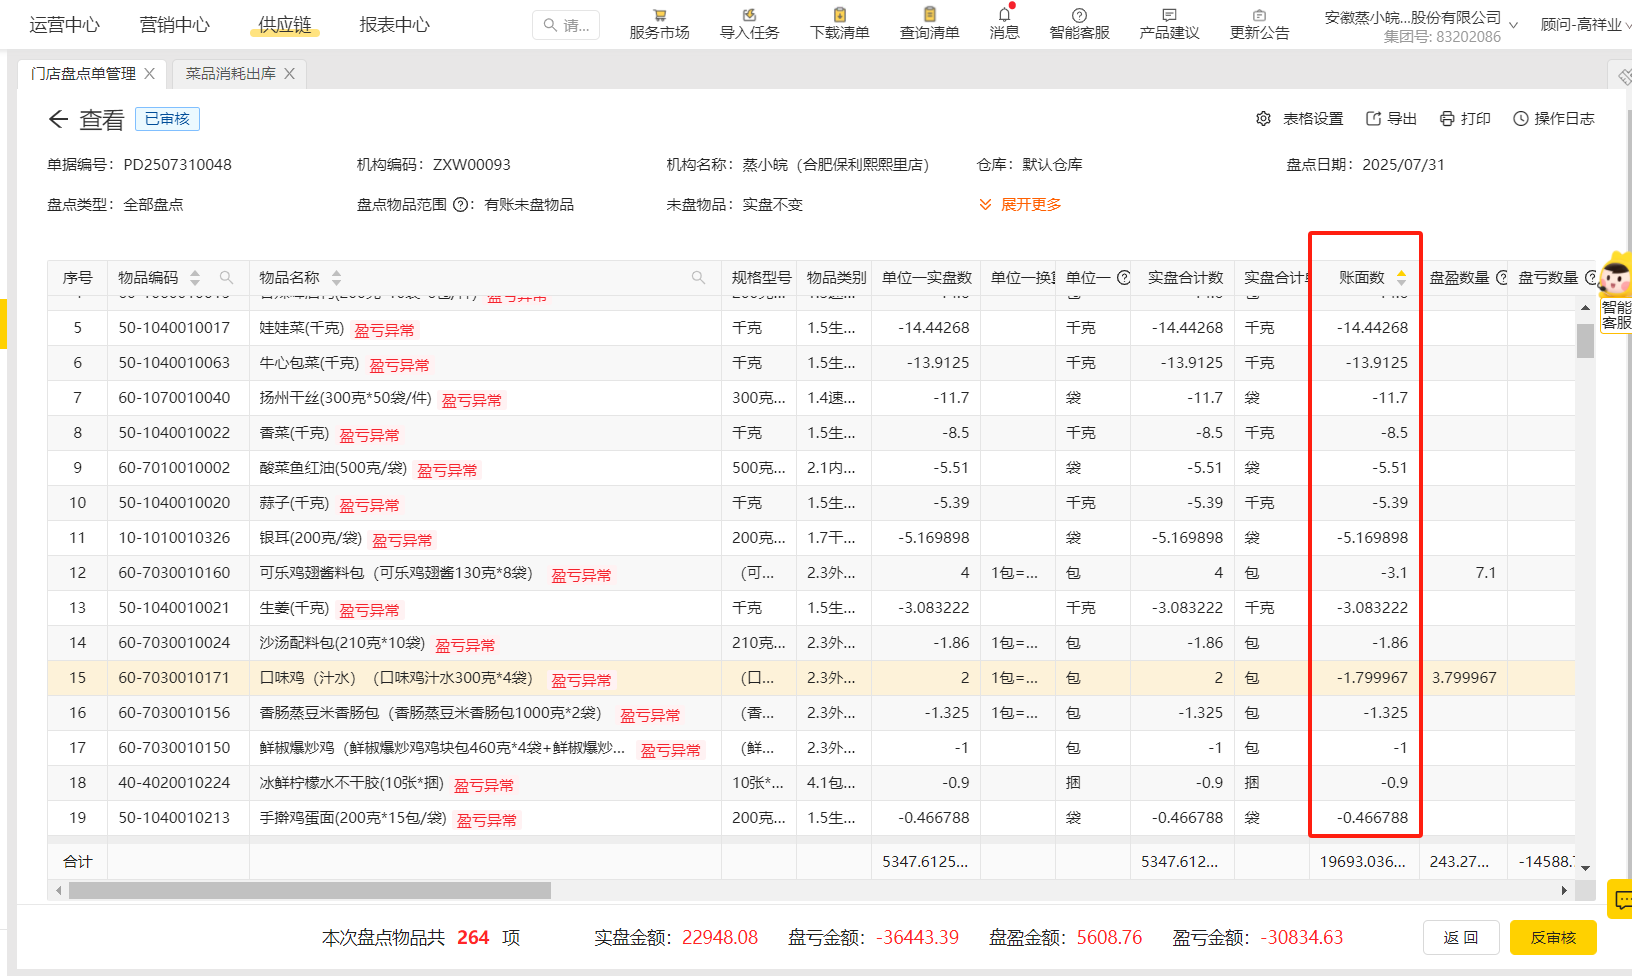This screenshot has height=976, width=1632.
Task: Click the horizontal scrollbar under the table
Action: tap(310, 890)
